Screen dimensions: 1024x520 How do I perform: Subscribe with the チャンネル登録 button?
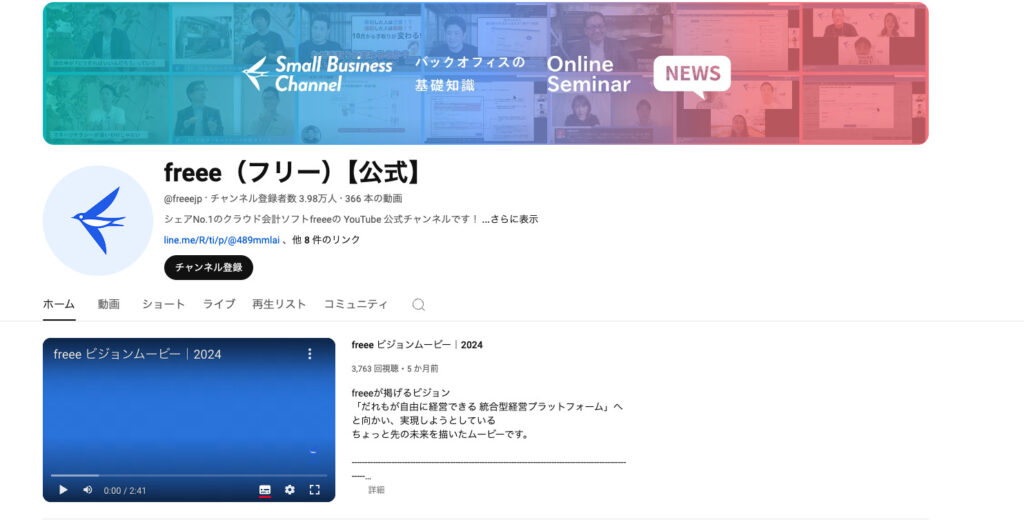pyautogui.click(x=208, y=267)
